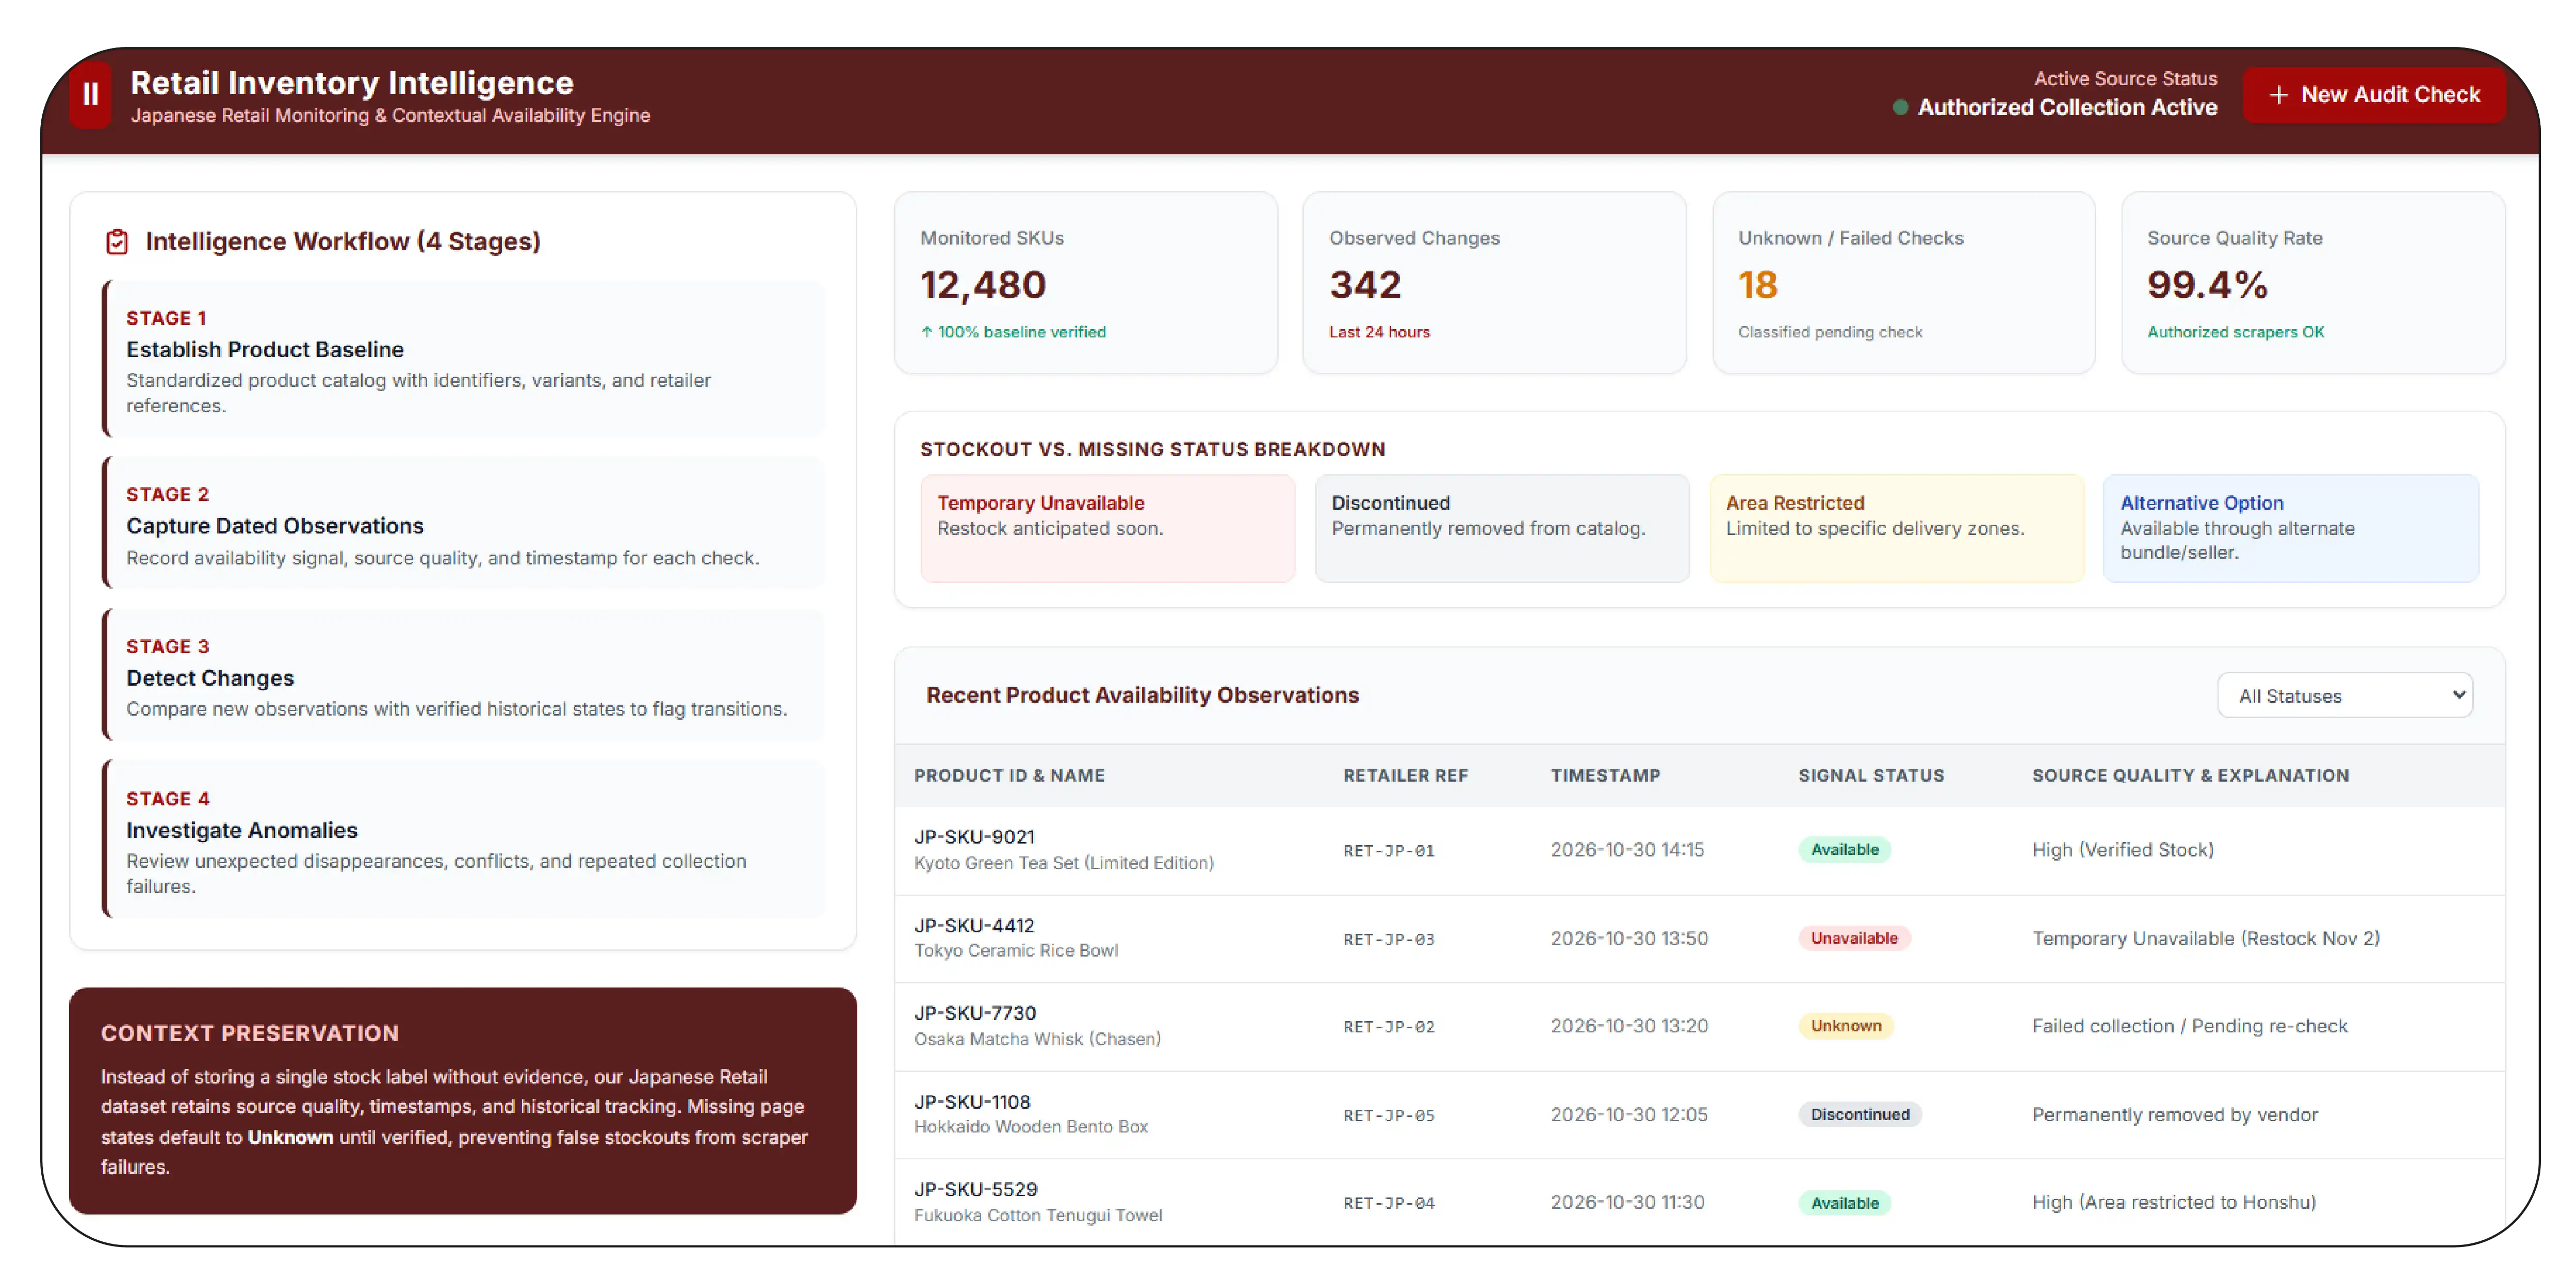Click the Unknown / Failed Checks 18 value
Image resolution: width=2576 pixels, height=1279 pixels.
(1757, 286)
